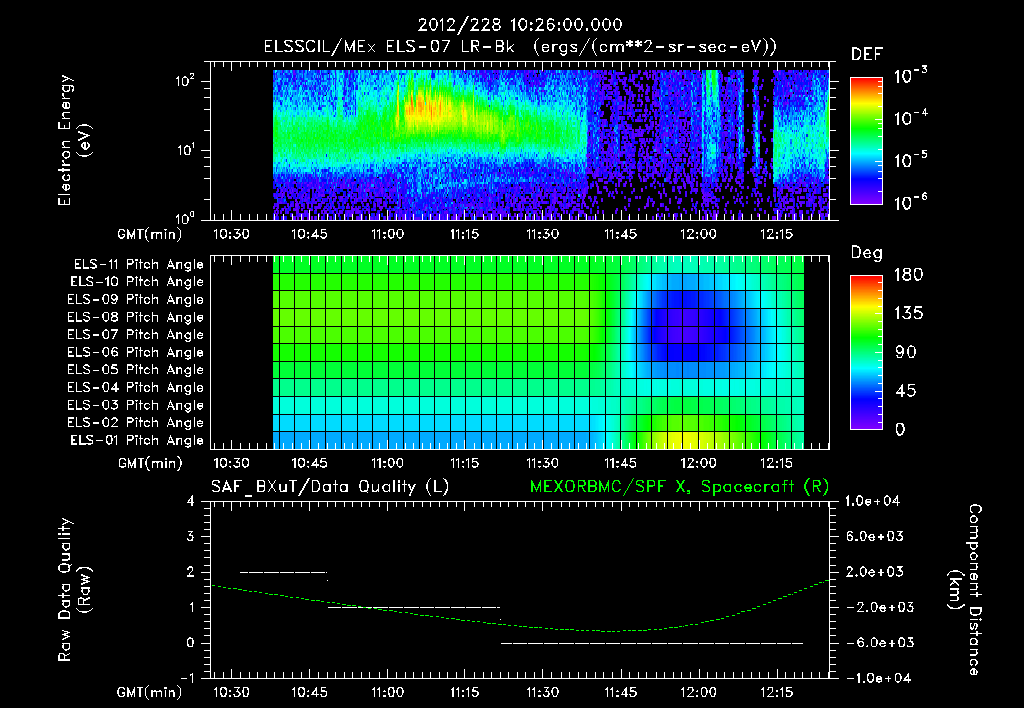Click the Deg color bar title
The height and width of the screenshot is (708, 1024).
tap(867, 253)
